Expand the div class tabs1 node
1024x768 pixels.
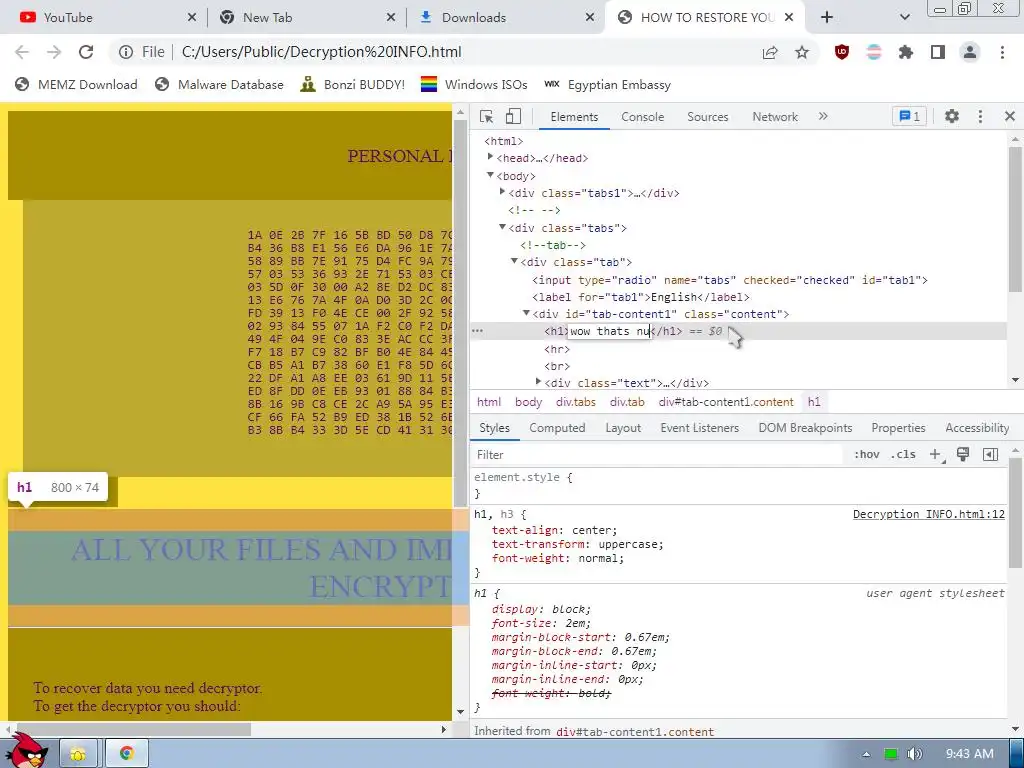tap(502, 192)
